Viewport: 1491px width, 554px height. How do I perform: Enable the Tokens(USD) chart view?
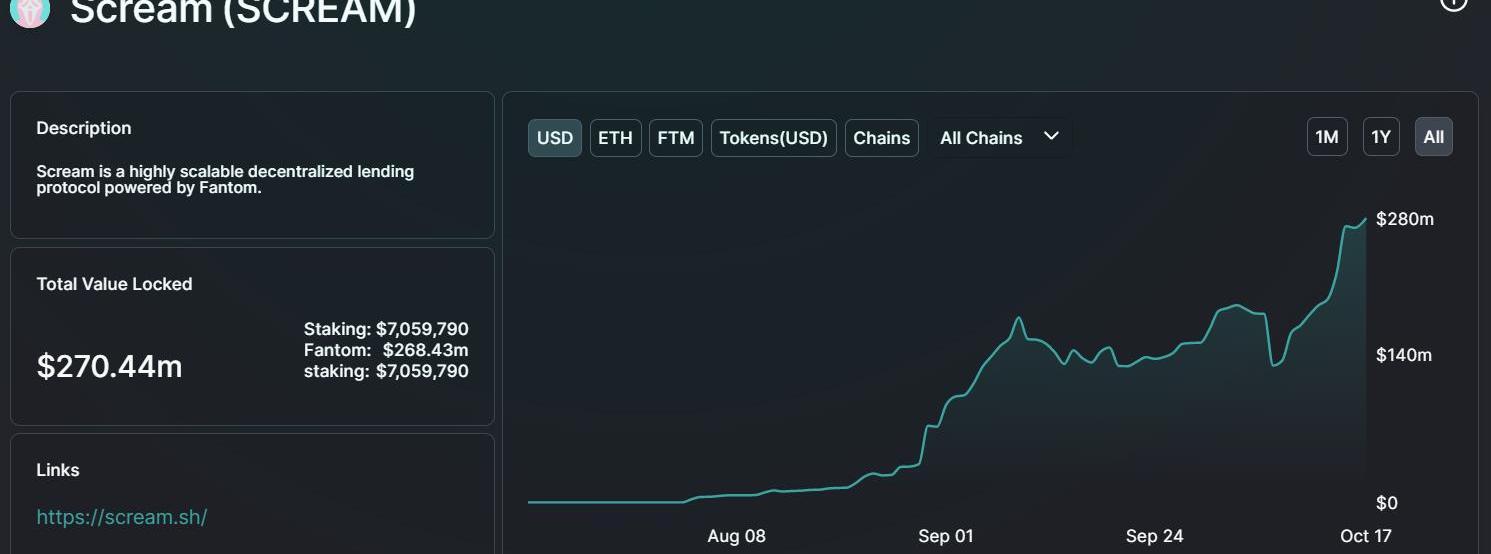(x=774, y=138)
